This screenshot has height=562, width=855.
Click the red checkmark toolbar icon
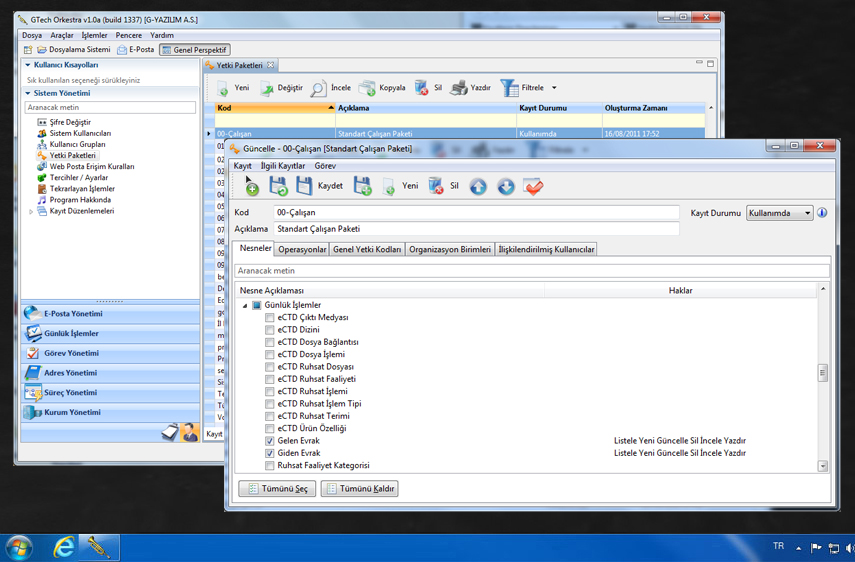tap(534, 186)
